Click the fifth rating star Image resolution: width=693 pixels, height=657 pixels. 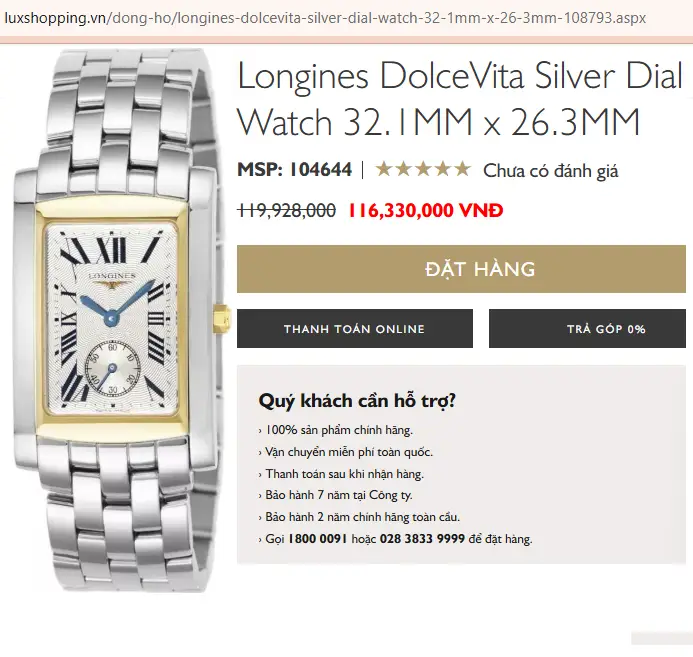coord(463,169)
